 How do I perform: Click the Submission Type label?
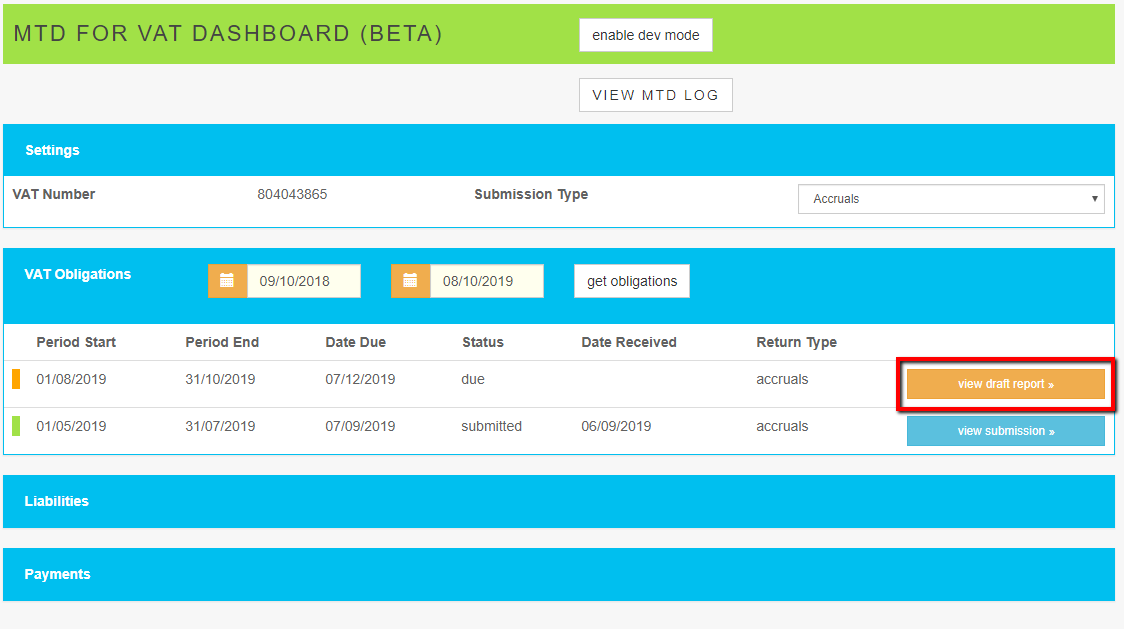[x=531, y=194]
